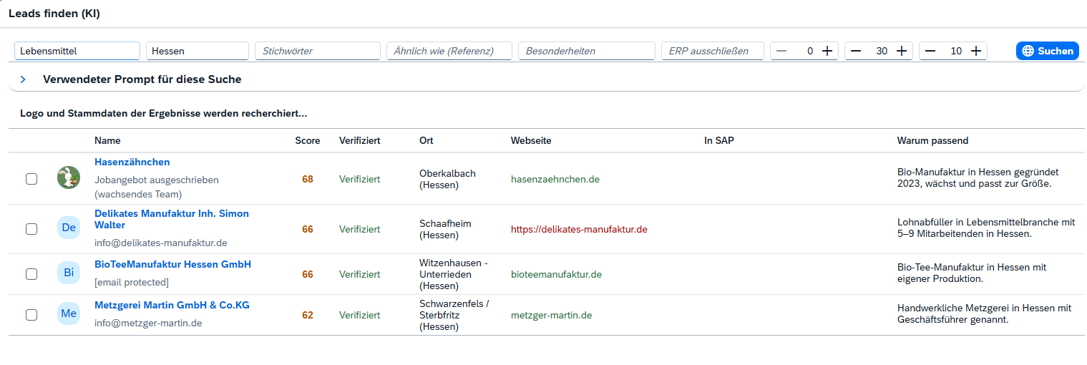
Task: Click Bio-Tee-Manufaktur in Hessen reason text
Action: pyautogui.click(x=971, y=274)
